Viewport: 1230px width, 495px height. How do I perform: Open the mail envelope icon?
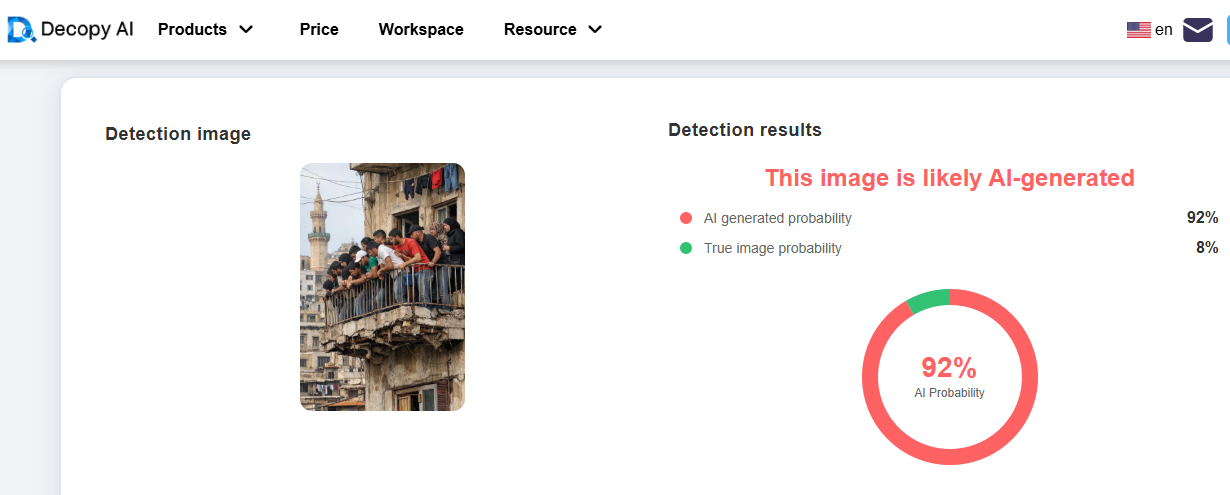click(x=1197, y=30)
